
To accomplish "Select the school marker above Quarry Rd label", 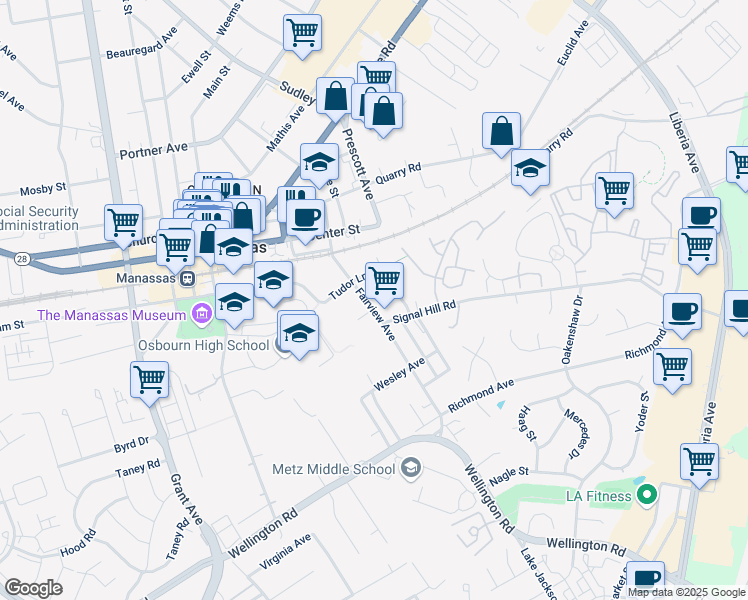I will [320, 162].
